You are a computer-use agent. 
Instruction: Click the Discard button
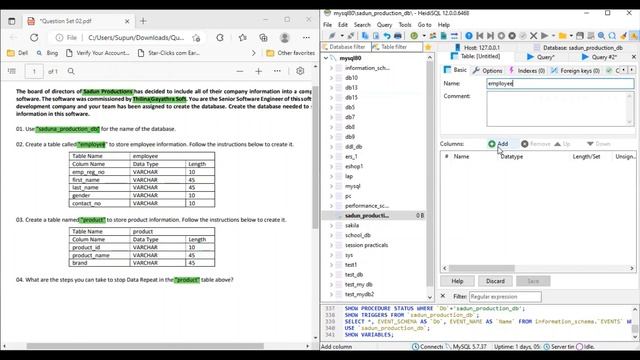(x=495, y=281)
